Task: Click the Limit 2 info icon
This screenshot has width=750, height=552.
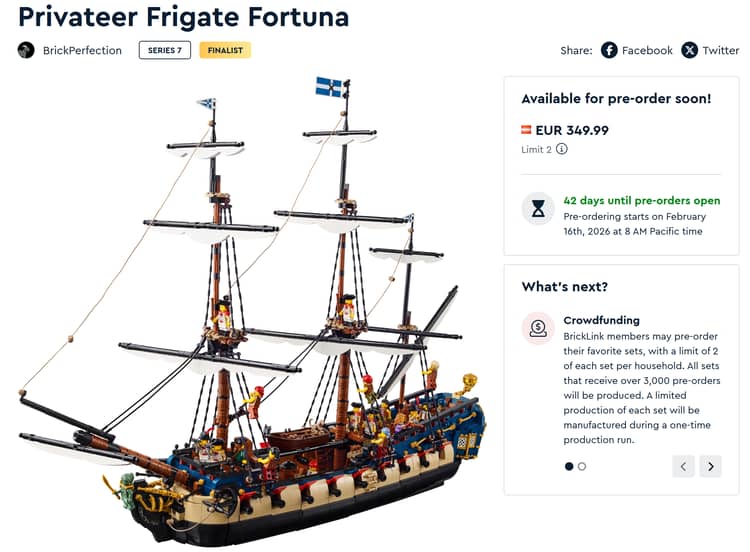Action: pos(562,150)
